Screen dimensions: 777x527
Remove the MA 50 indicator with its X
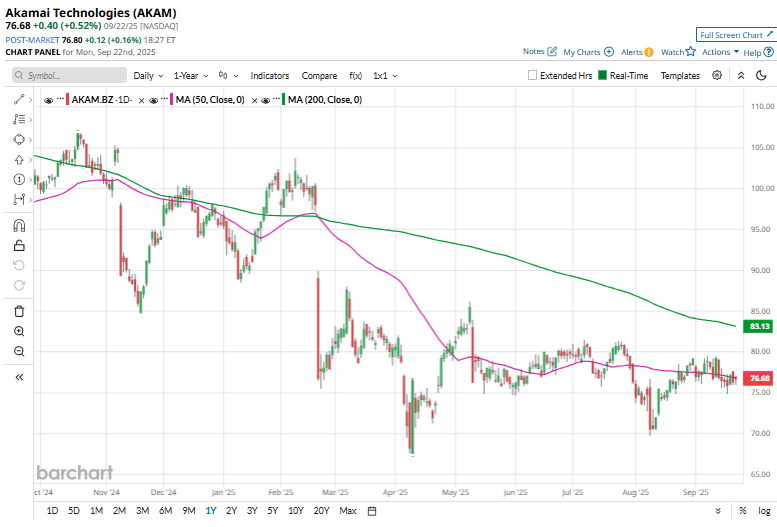[254, 101]
